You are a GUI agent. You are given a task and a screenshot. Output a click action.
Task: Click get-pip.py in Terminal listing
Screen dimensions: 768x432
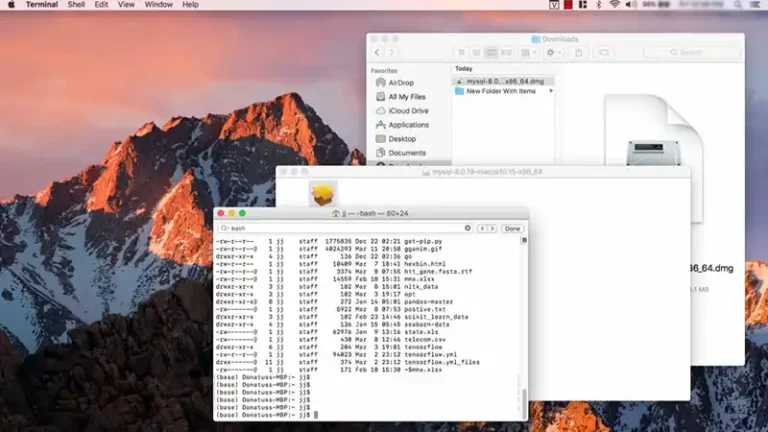tap(423, 241)
